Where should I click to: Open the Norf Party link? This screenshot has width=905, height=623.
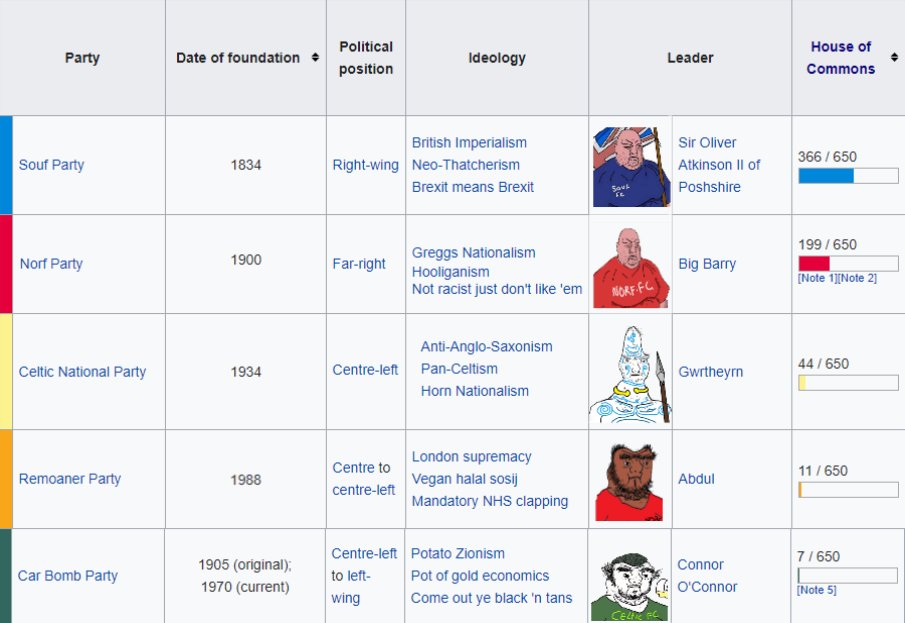tap(51, 264)
